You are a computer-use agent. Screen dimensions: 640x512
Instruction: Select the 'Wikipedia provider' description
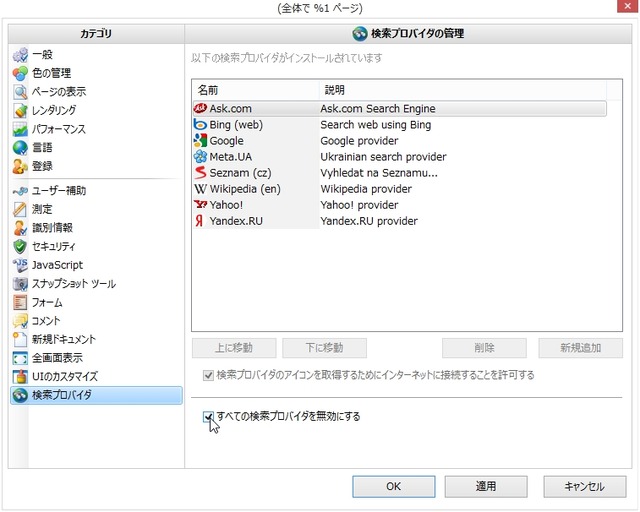tap(366, 189)
